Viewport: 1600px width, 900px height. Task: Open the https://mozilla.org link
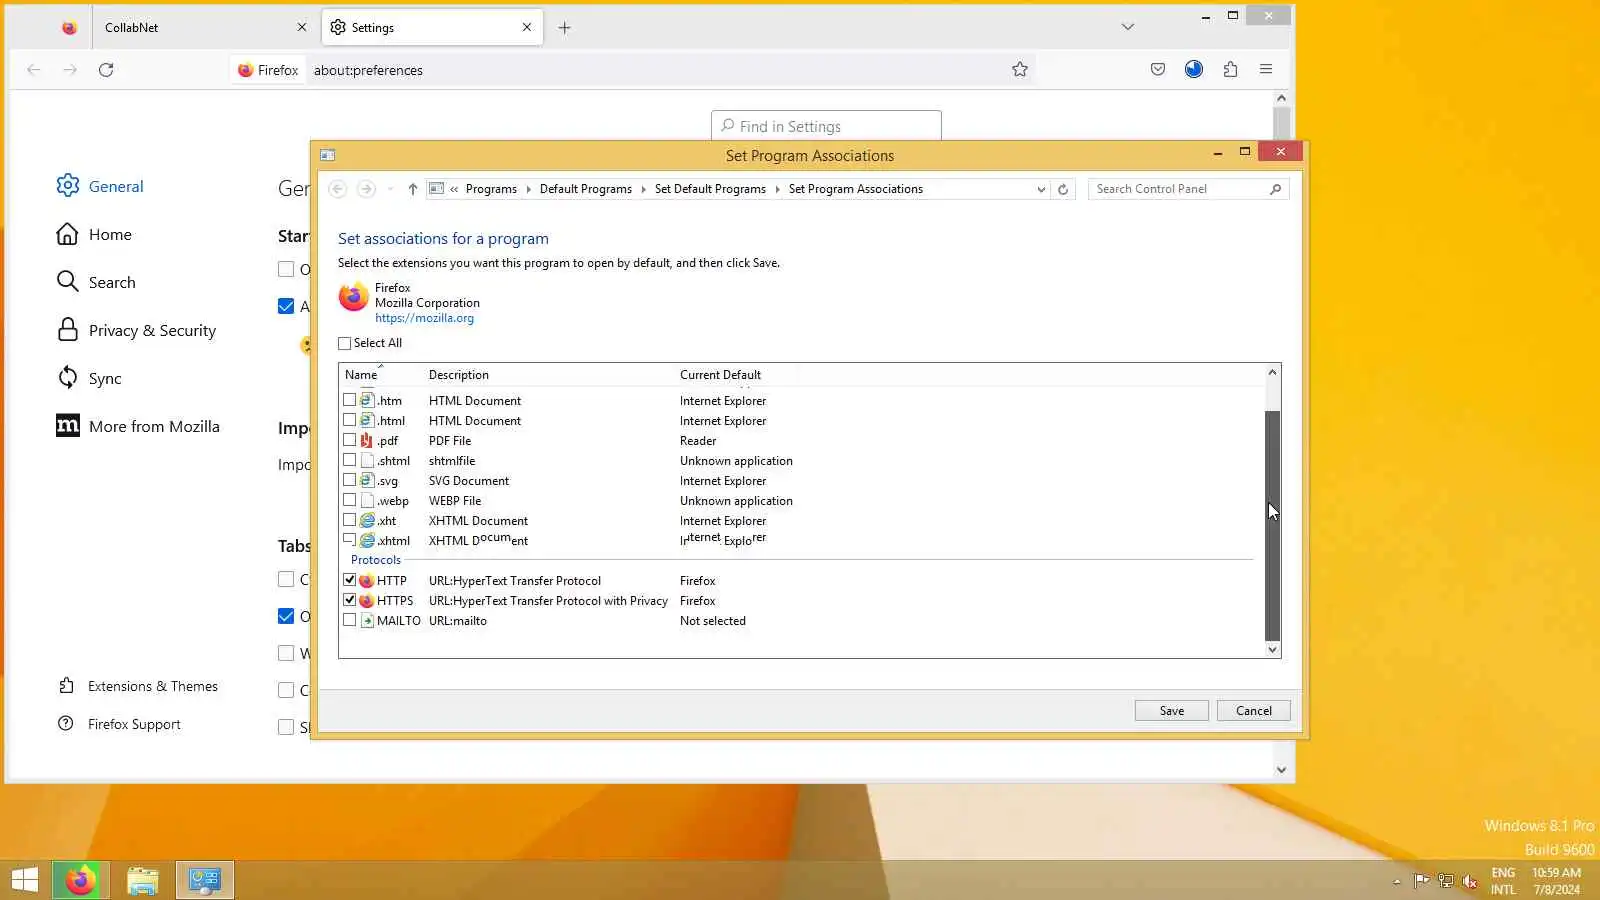click(x=424, y=318)
